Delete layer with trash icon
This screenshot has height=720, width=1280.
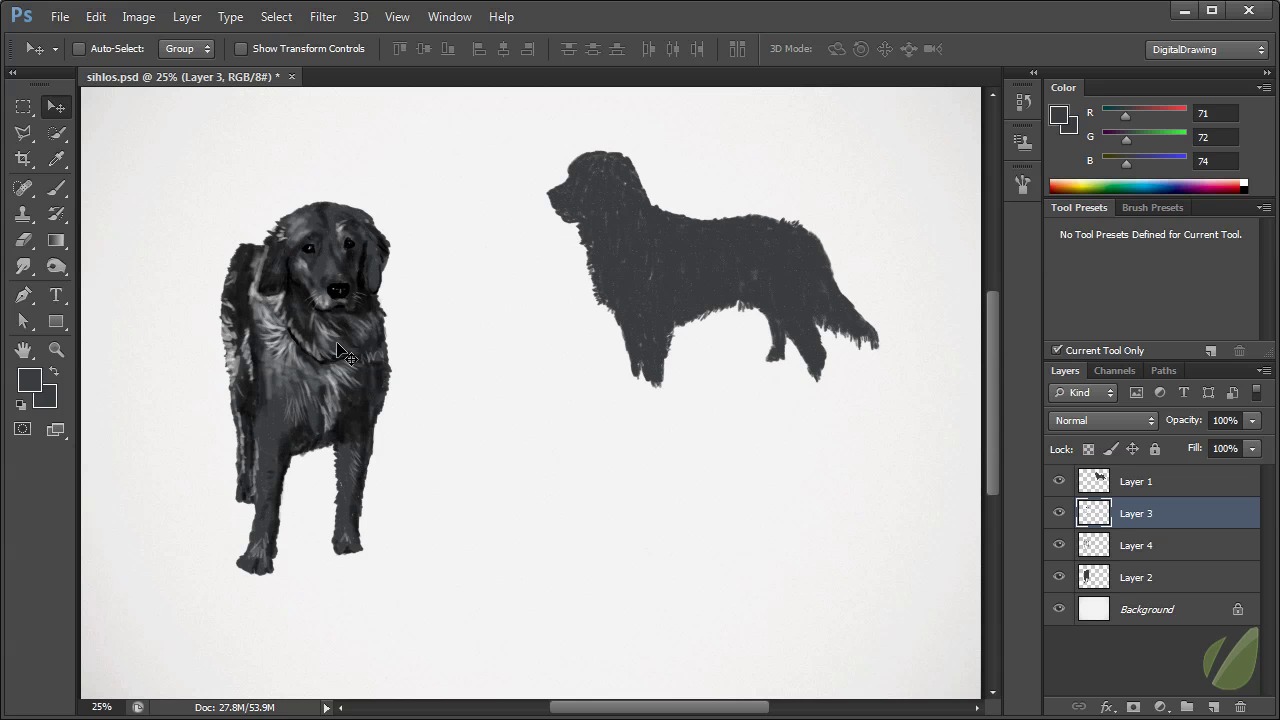1240,707
